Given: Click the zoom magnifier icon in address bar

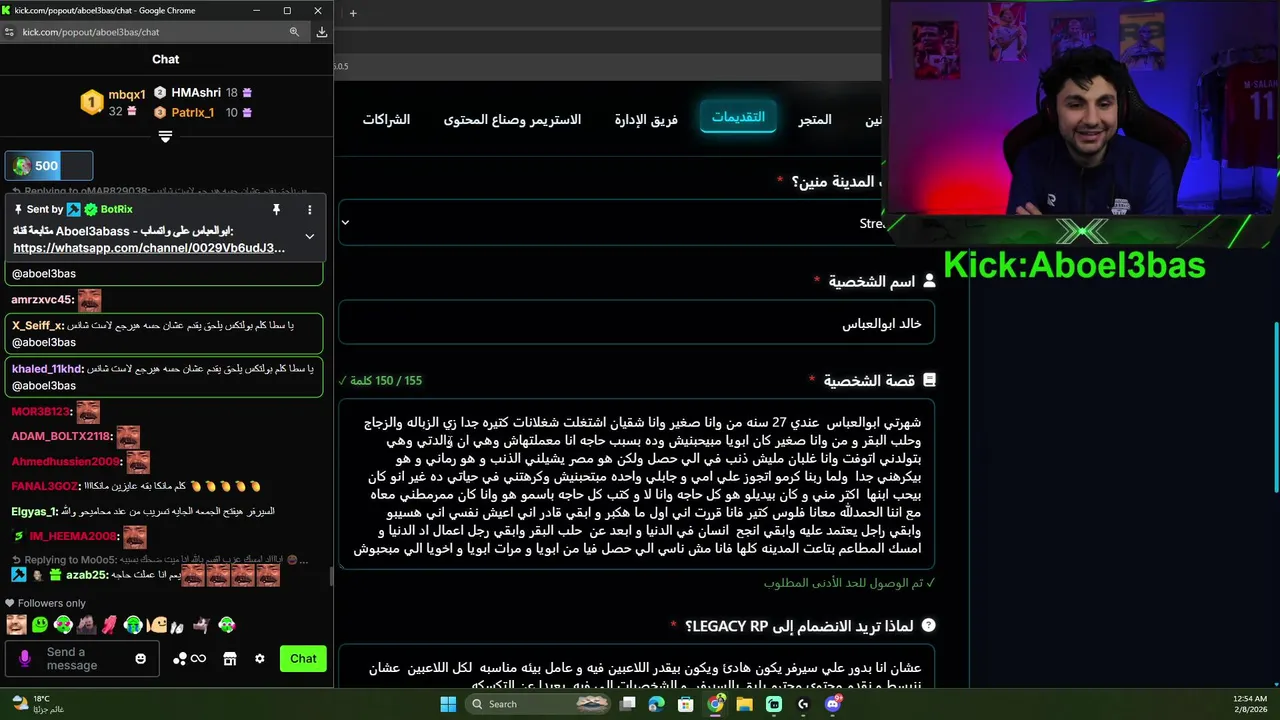Looking at the screenshot, I should [x=294, y=32].
